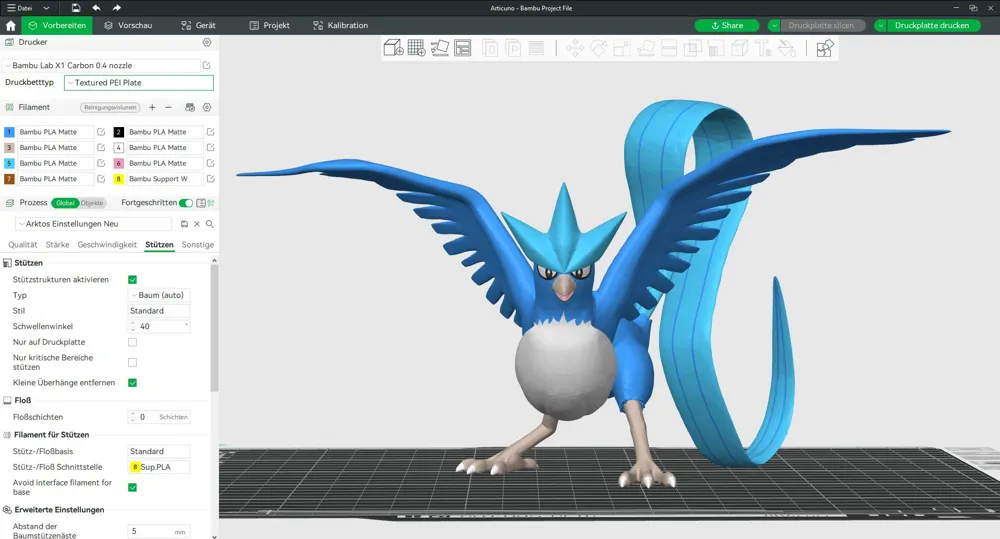Toggle the Fortgeschritten switch
Image resolution: width=1000 pixels, height=539 pixels.
pyautogui.click(x=186, y=203)
